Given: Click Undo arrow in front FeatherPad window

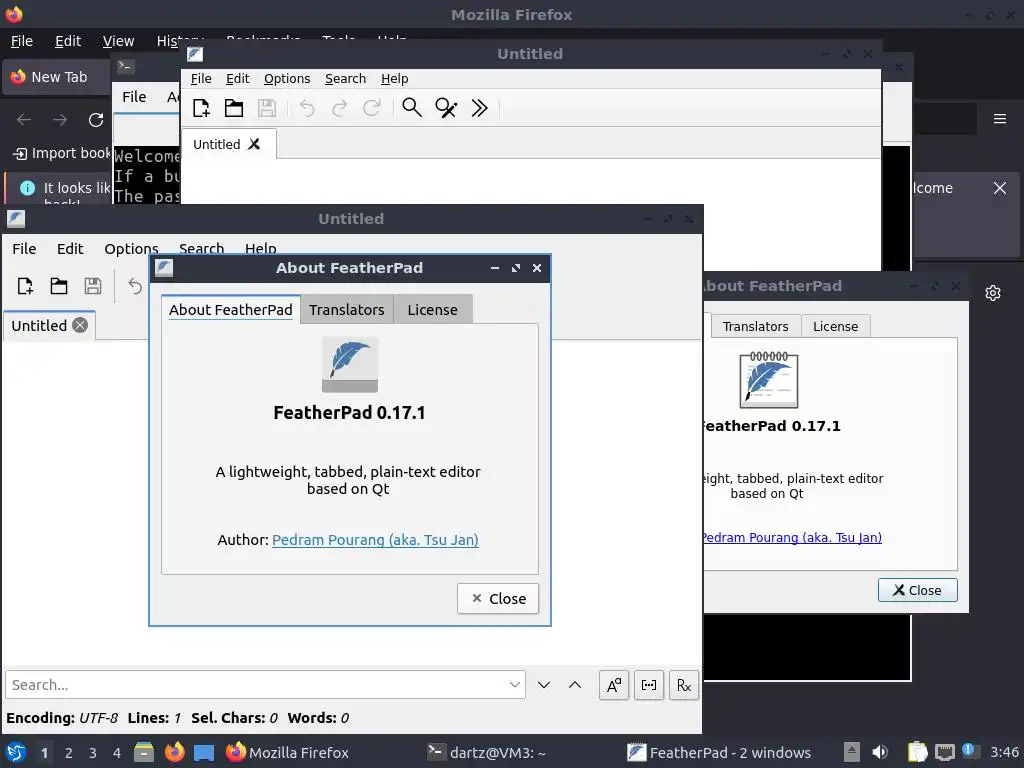Looking at the screenshot, I should pos(135,286).
